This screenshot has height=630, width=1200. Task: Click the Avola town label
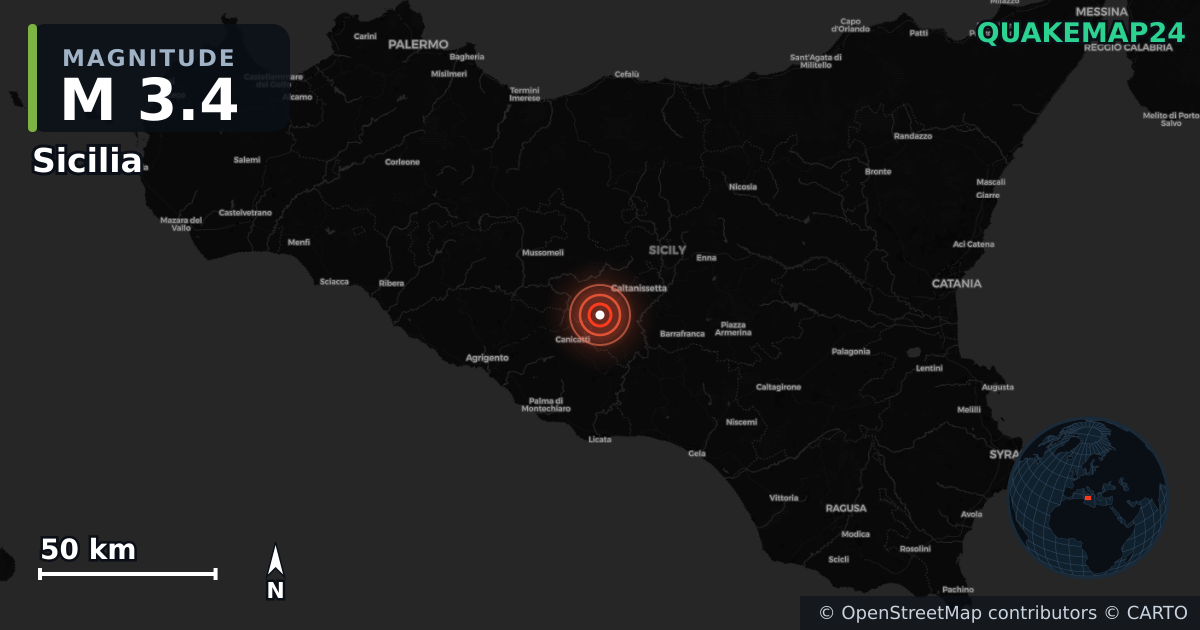(x=972, y=515)
